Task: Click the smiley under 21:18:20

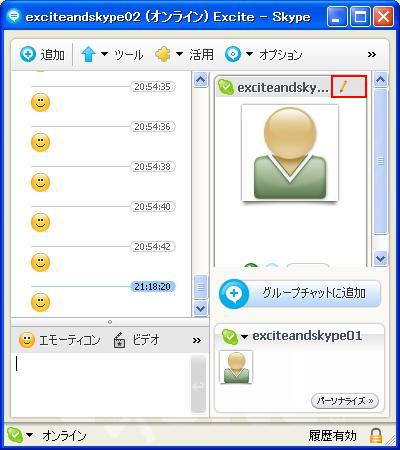Action: click(x=40, y=302)
